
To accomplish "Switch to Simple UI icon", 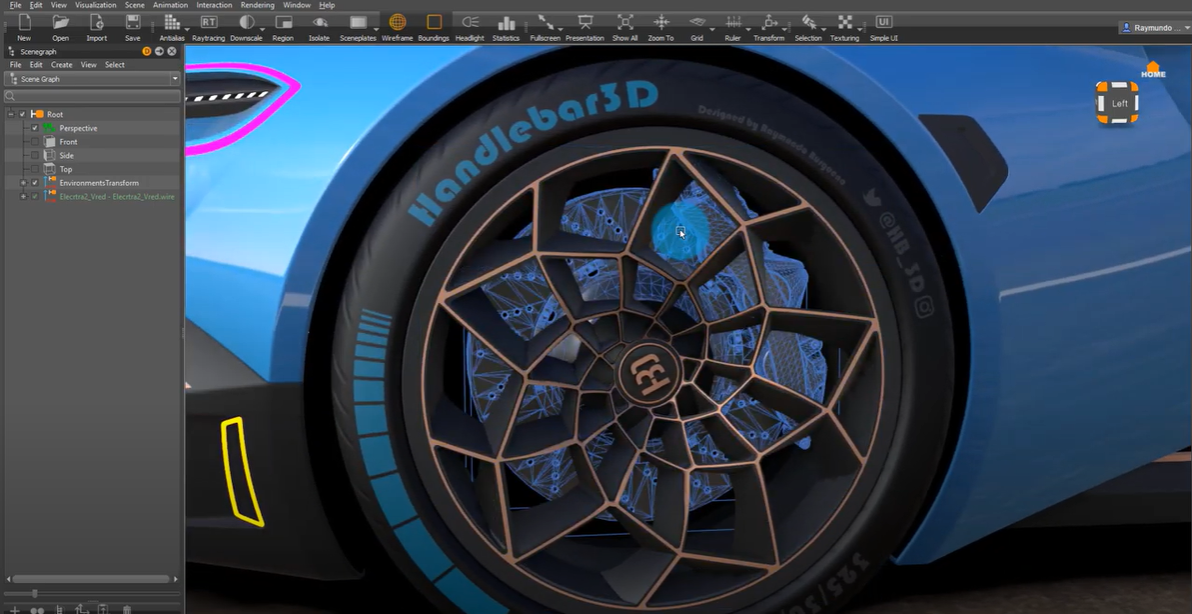I will [x=883, y=21].
